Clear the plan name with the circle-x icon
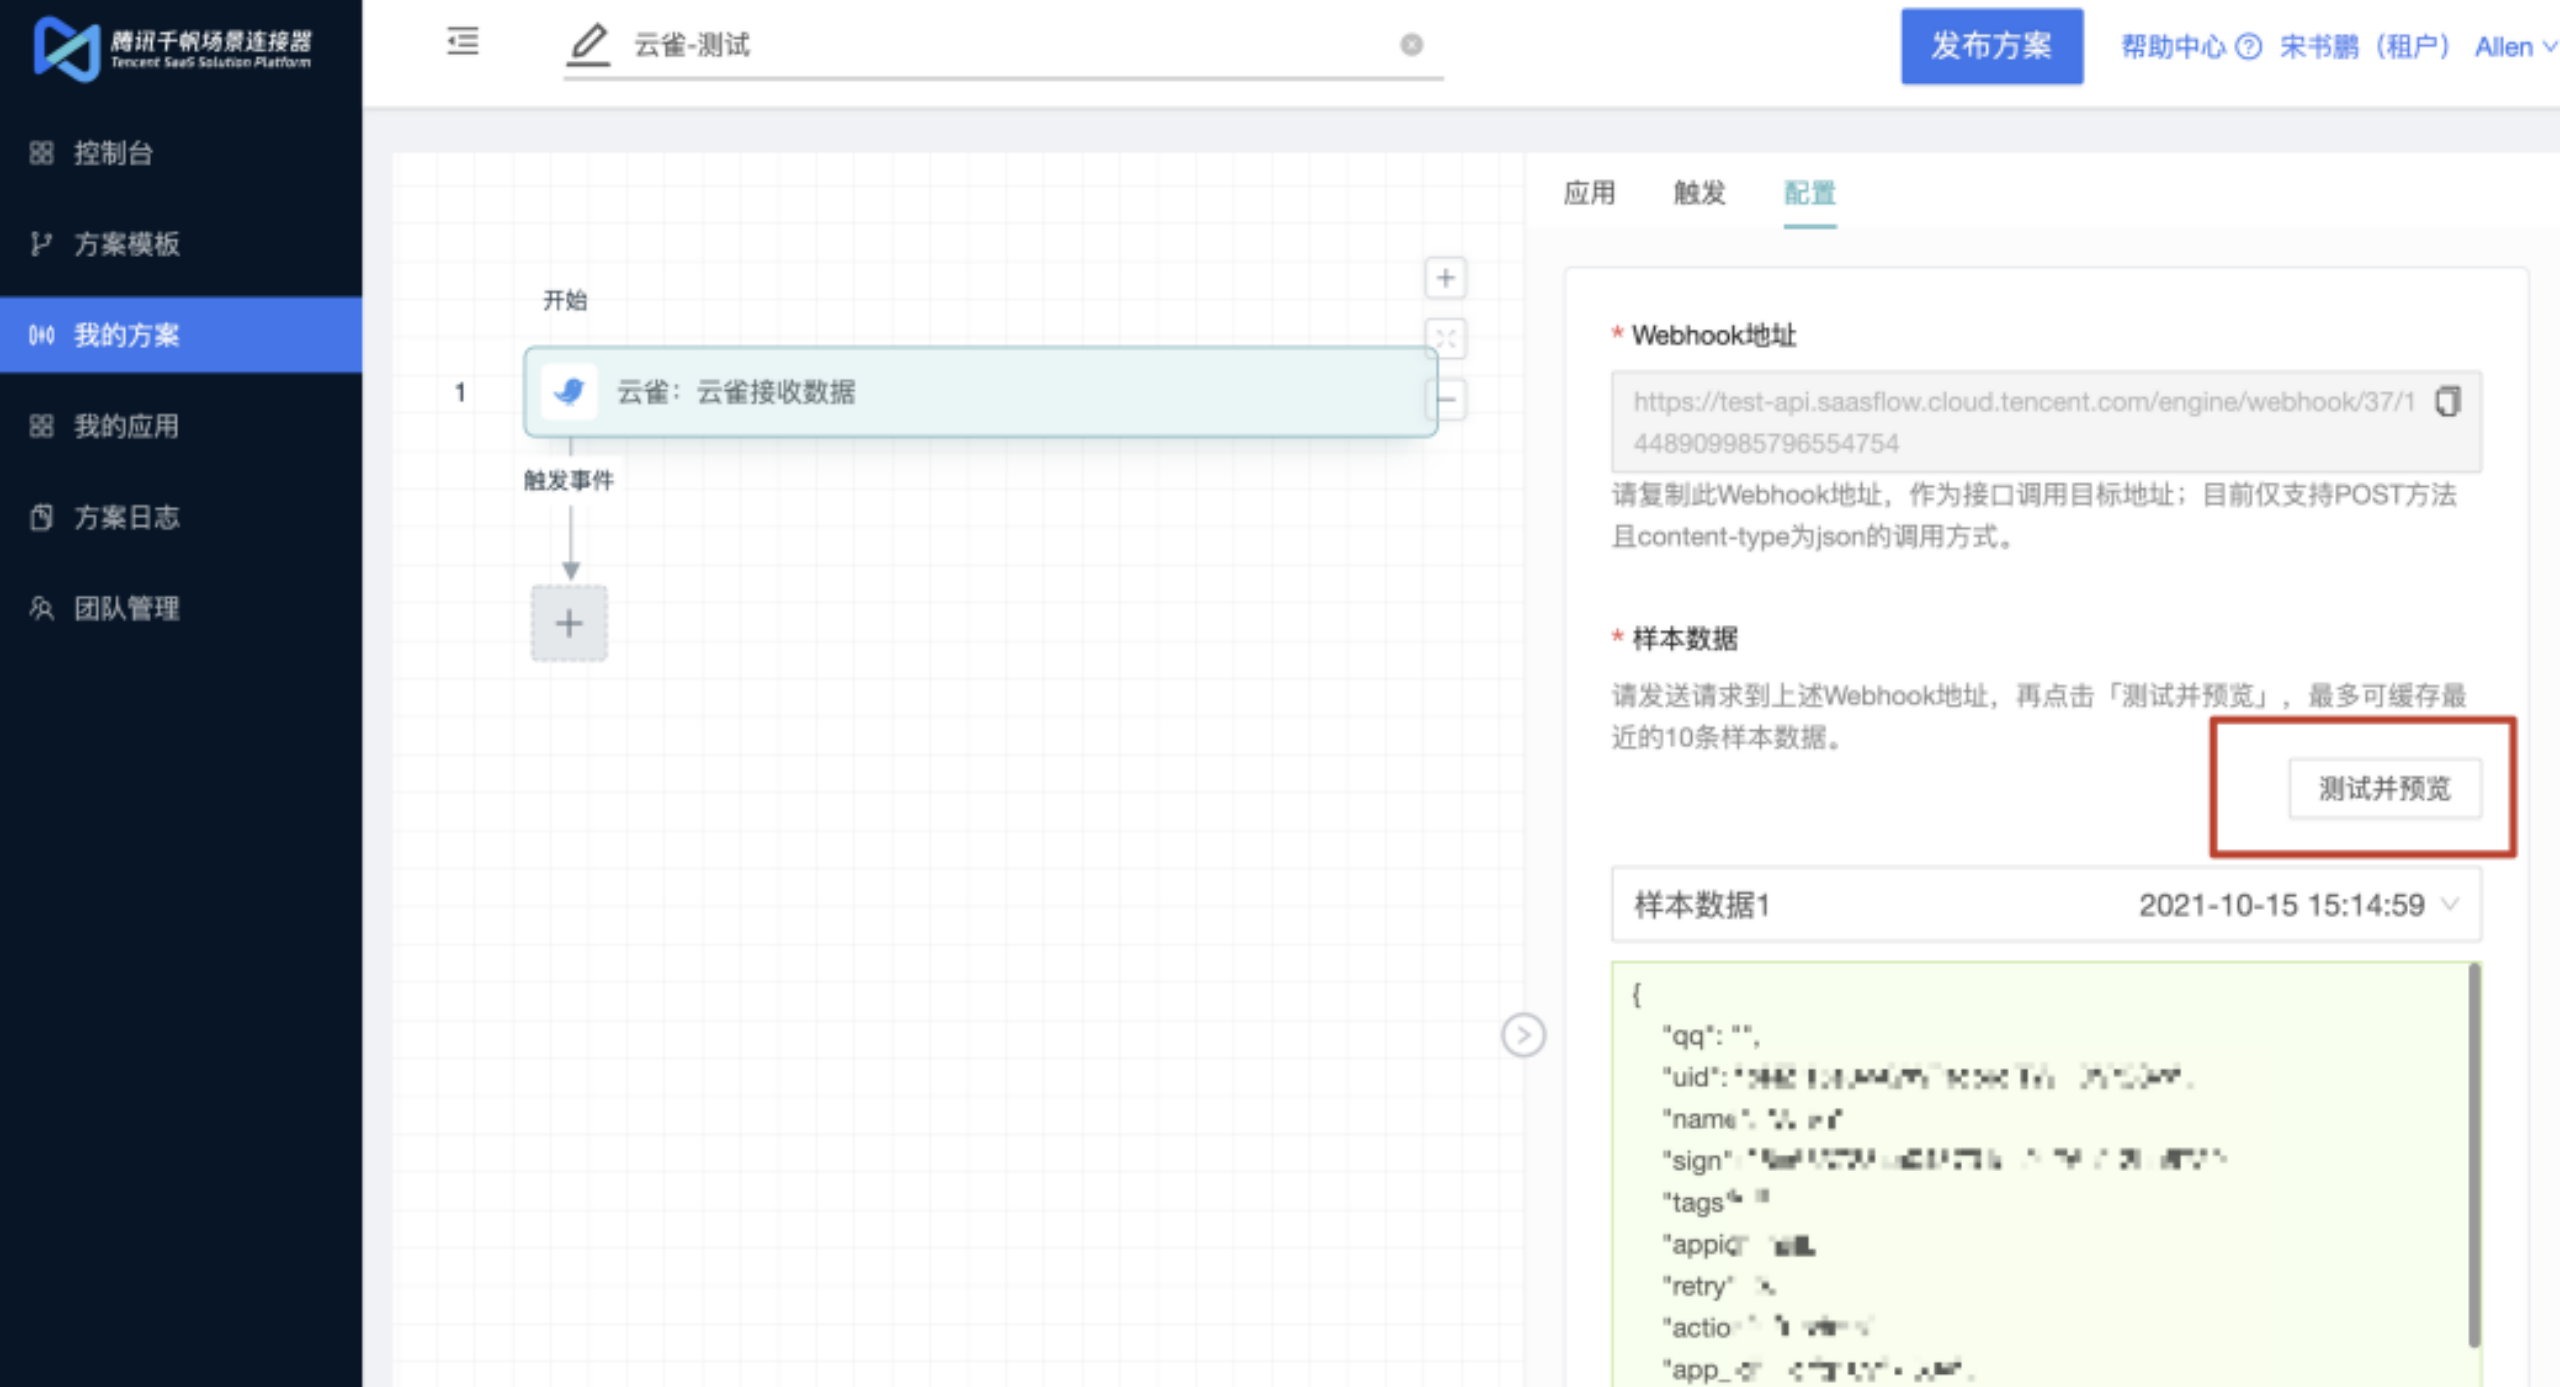 [x=1411, y=45]
